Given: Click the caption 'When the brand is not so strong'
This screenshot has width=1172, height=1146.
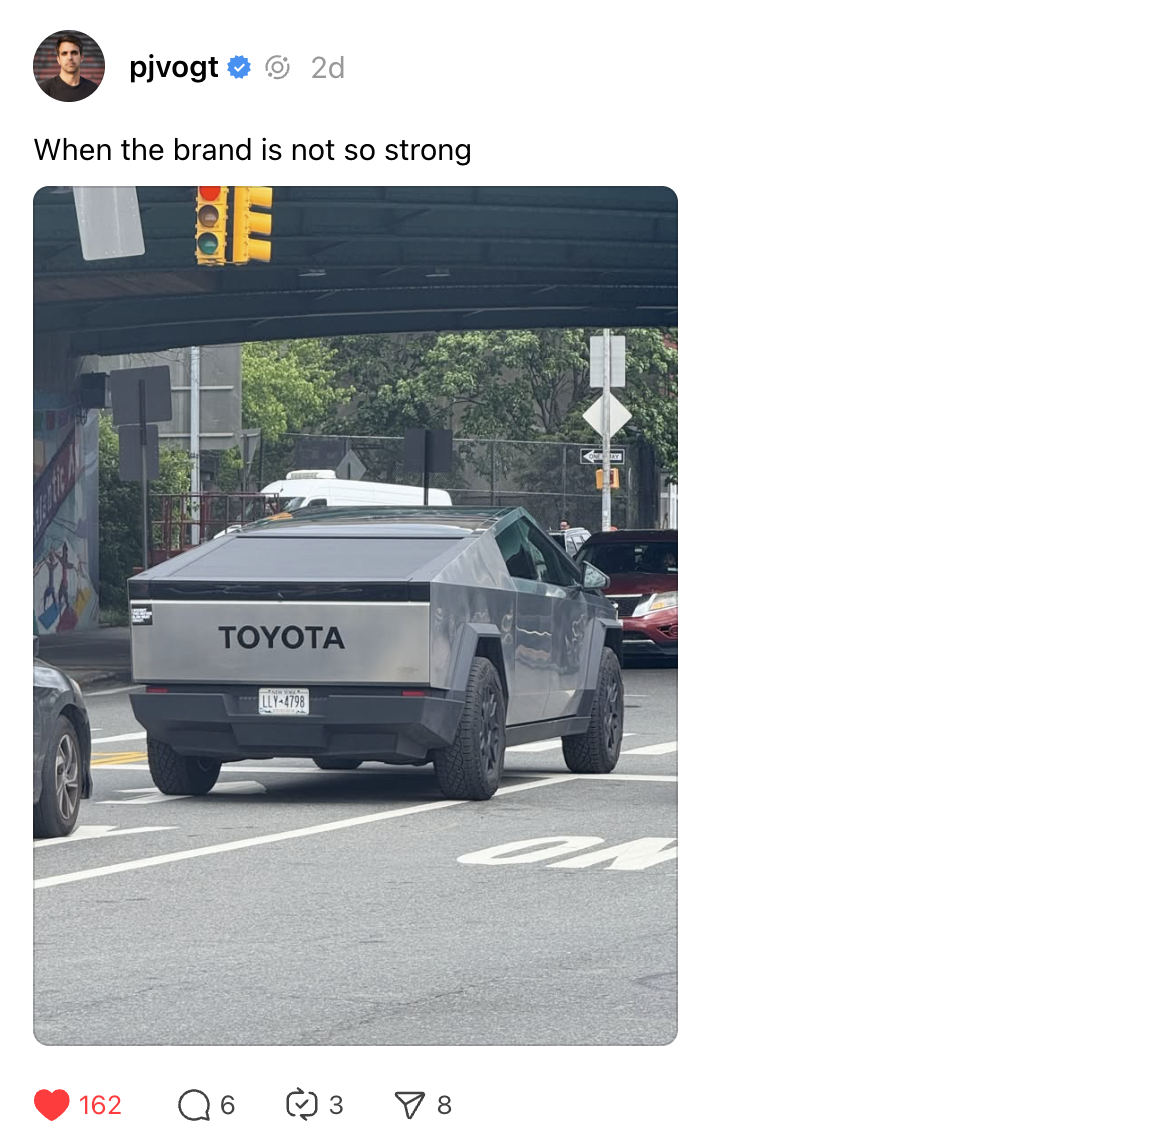Looking at the screenshot, I should (x=253, y=150).
